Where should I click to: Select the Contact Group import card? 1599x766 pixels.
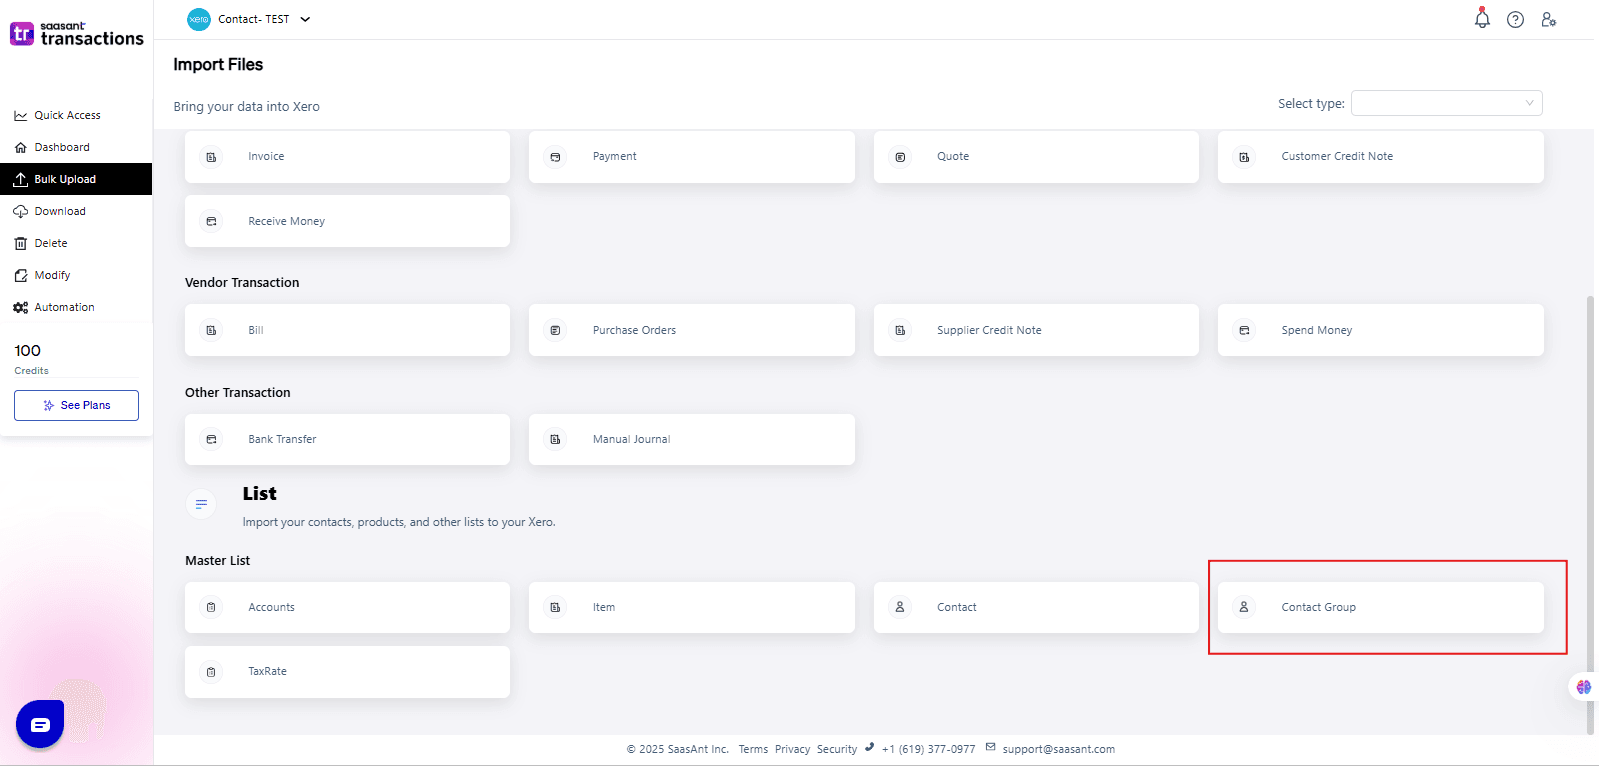[1380, 607]
